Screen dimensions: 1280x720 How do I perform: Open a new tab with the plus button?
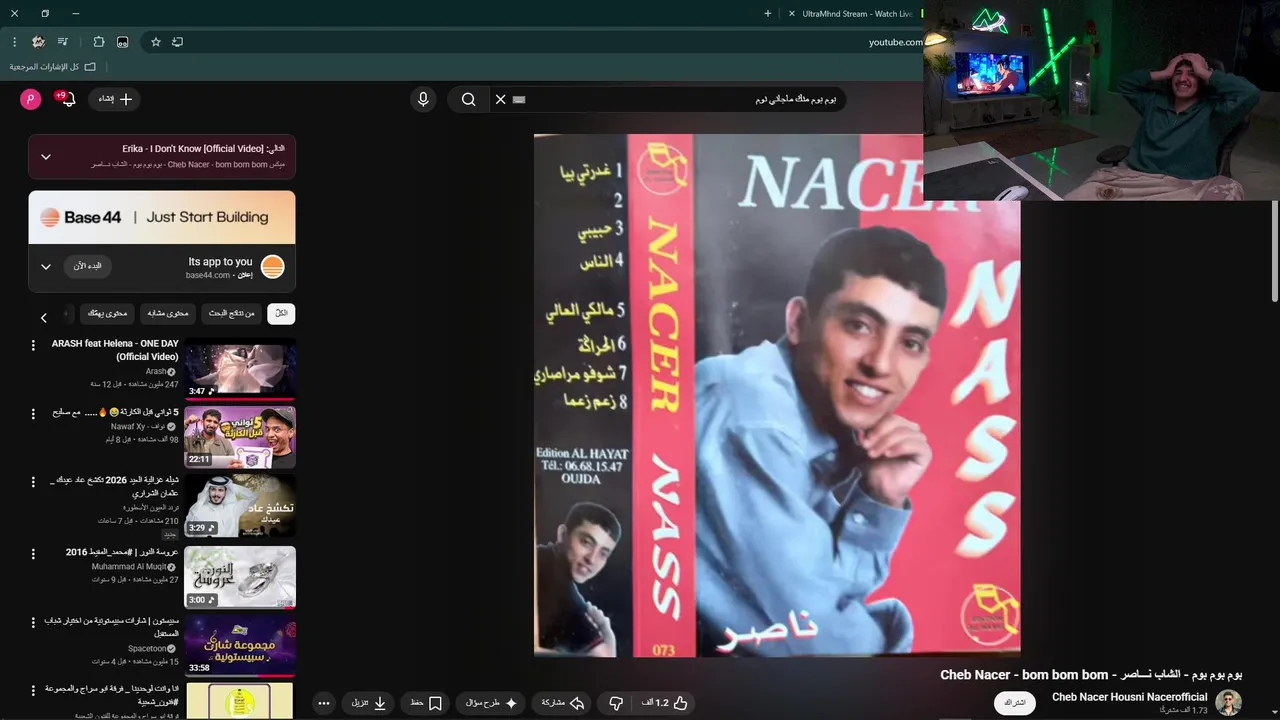(768, 14)
